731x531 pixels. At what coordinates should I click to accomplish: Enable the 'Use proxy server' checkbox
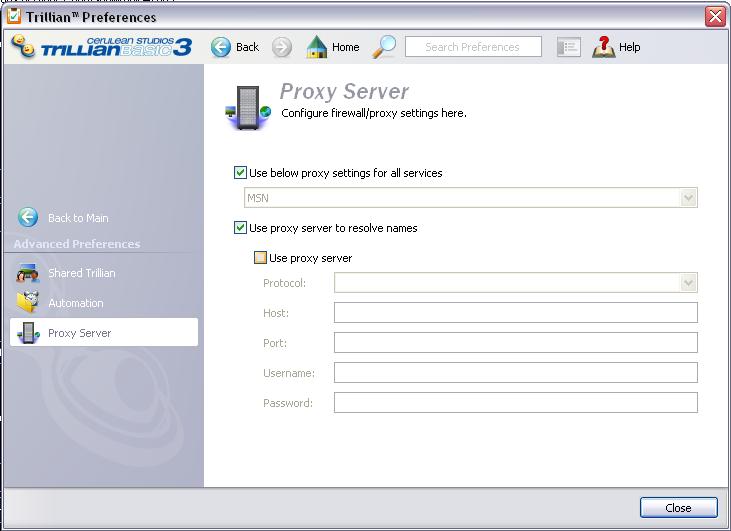pos(260,258)
